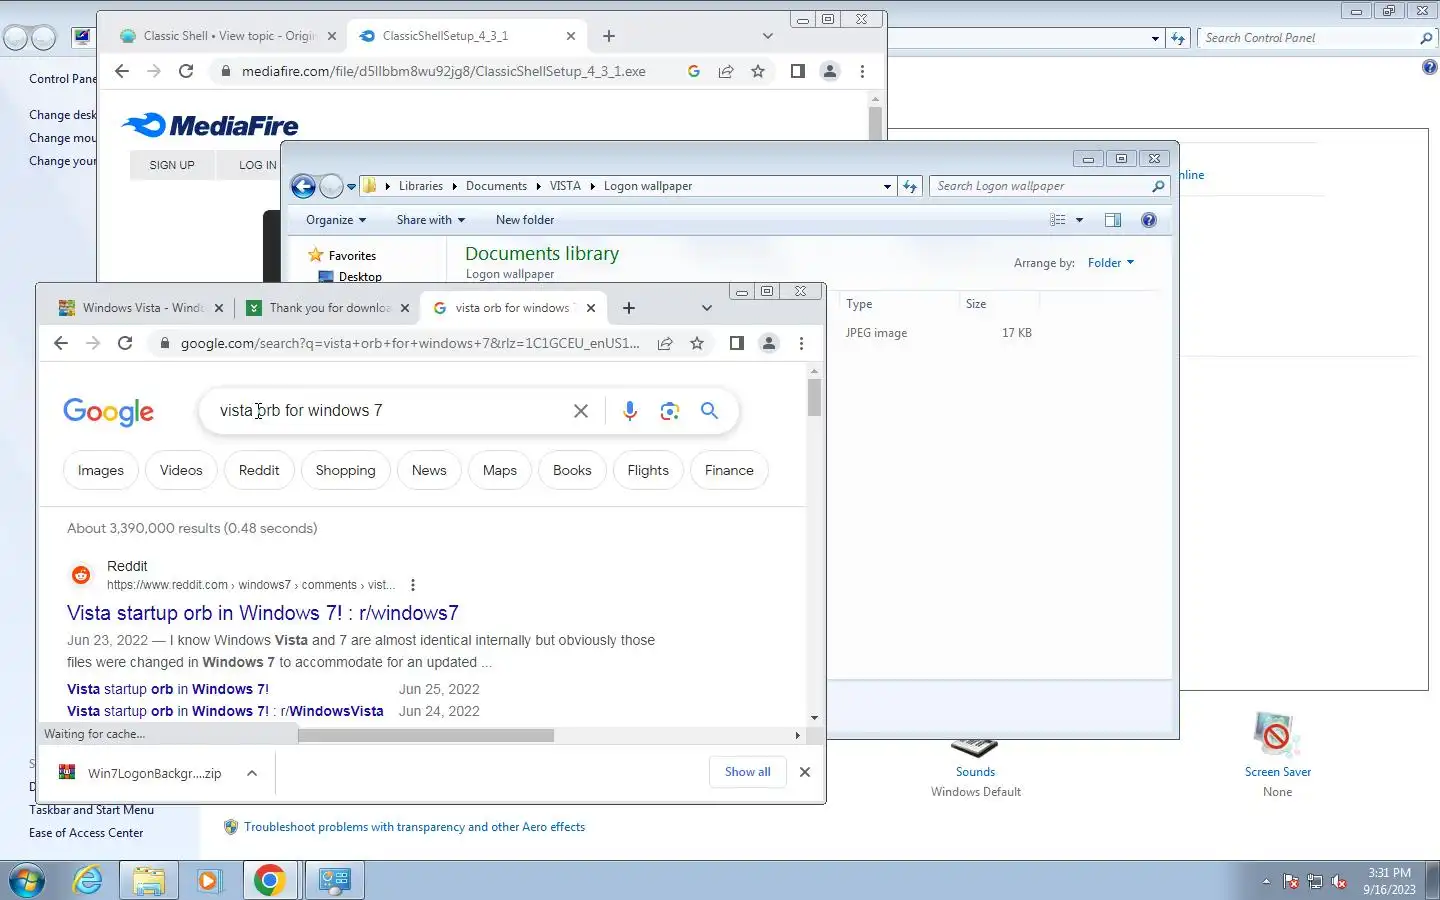The width and height of the screenshot is (1440, 900).
Task: Show hidden tray icons arrow
Action: (x=1266, y=881)
